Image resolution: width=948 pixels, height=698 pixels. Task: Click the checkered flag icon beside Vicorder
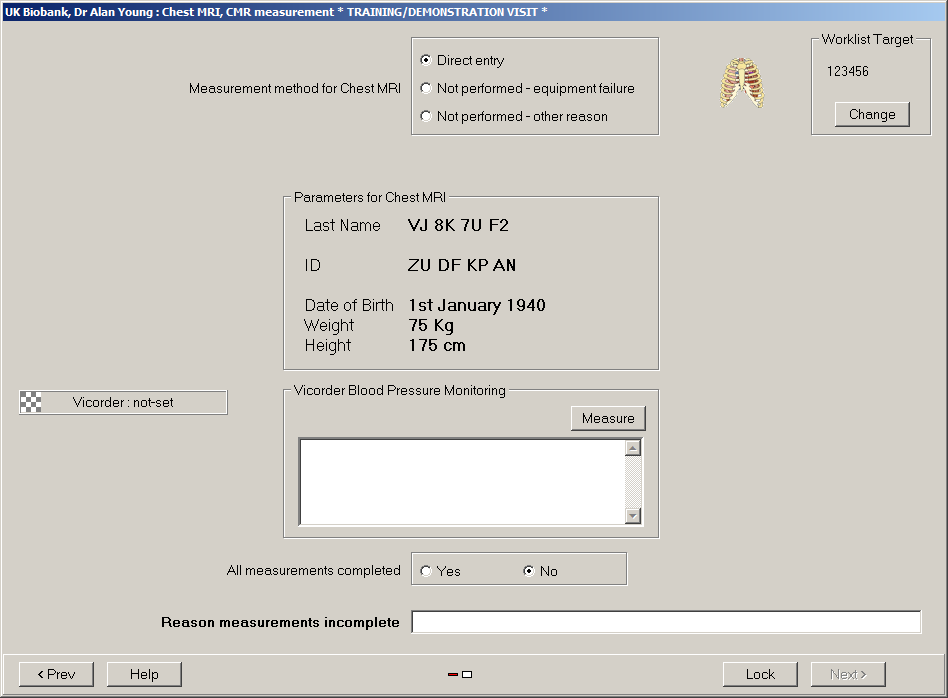point(32,402)
